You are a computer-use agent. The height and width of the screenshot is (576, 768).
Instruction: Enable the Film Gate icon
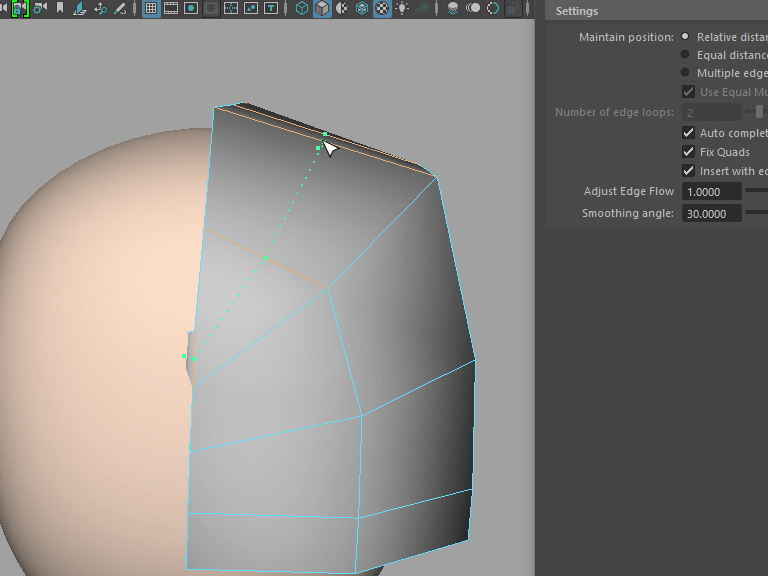(171, 8)
